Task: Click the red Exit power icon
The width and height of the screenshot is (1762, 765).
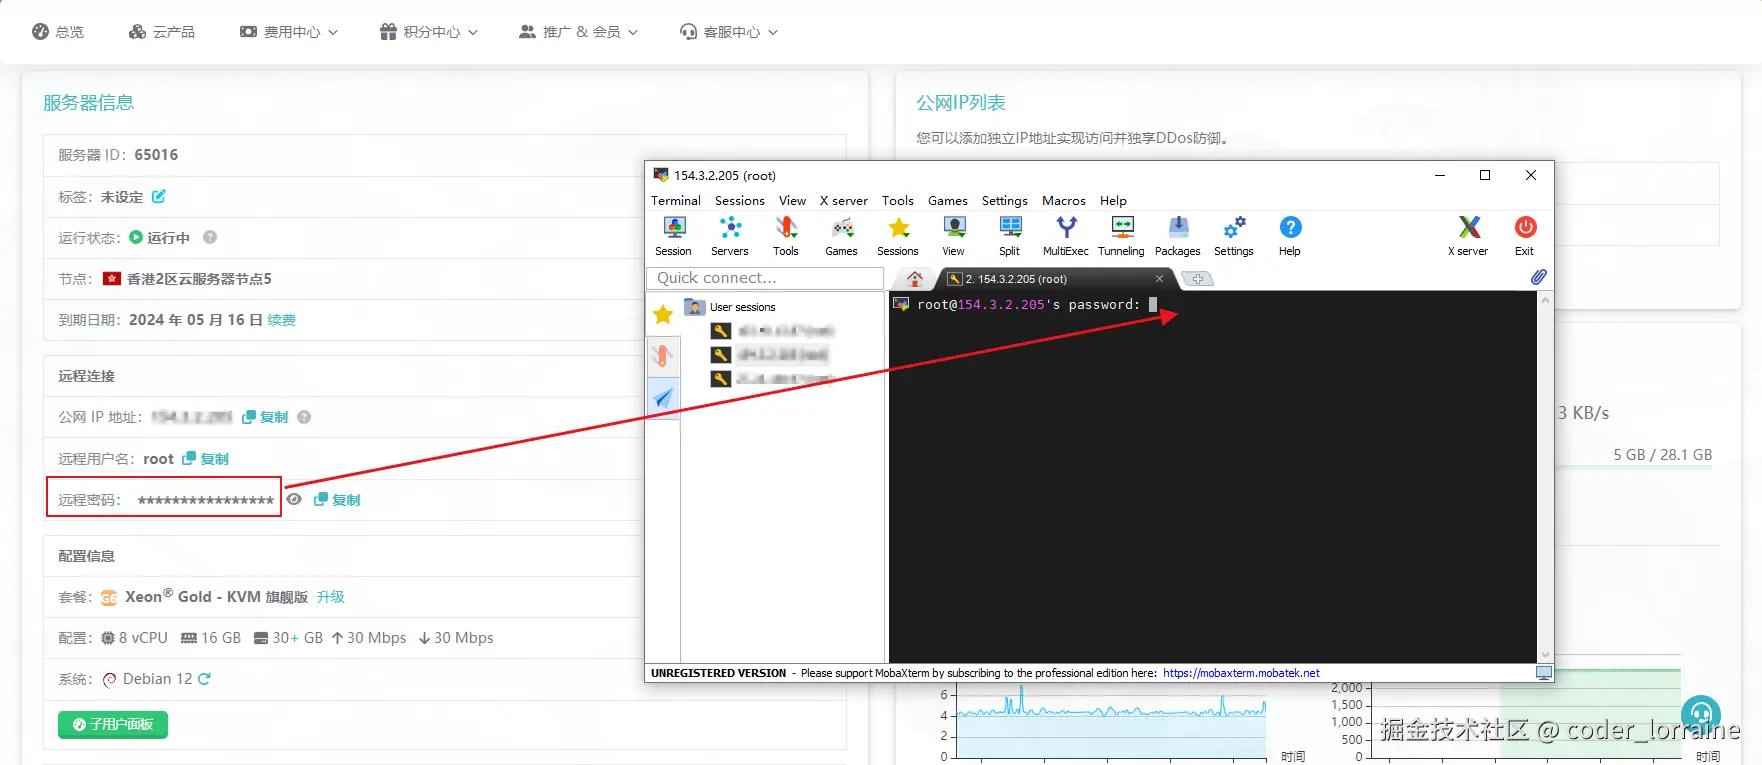Action: 1525,236
